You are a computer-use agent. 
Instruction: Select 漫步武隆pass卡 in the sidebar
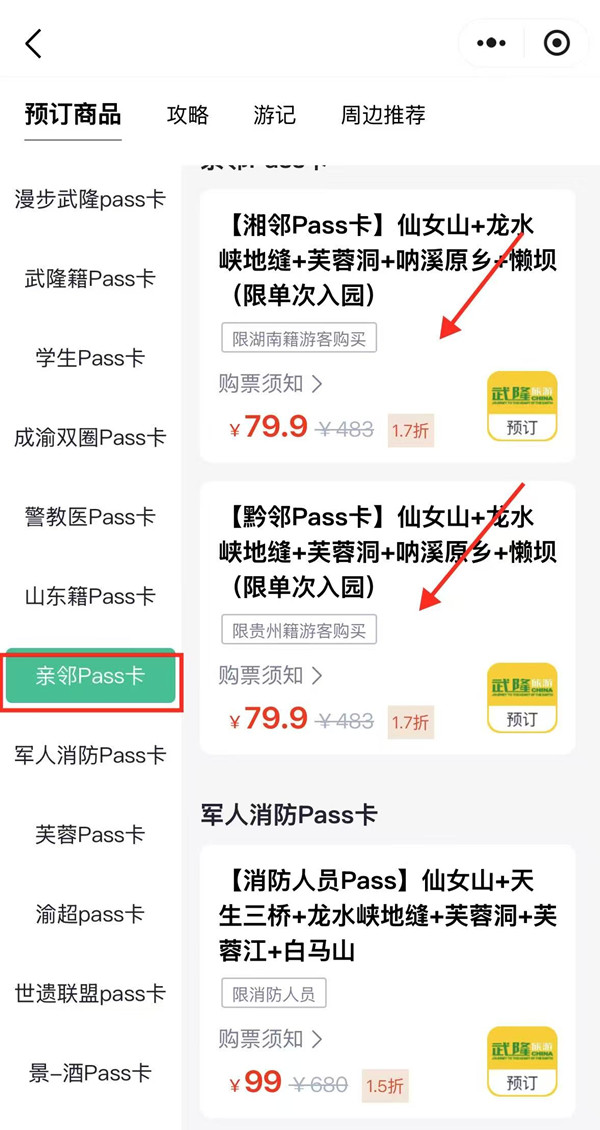point(91,199)
